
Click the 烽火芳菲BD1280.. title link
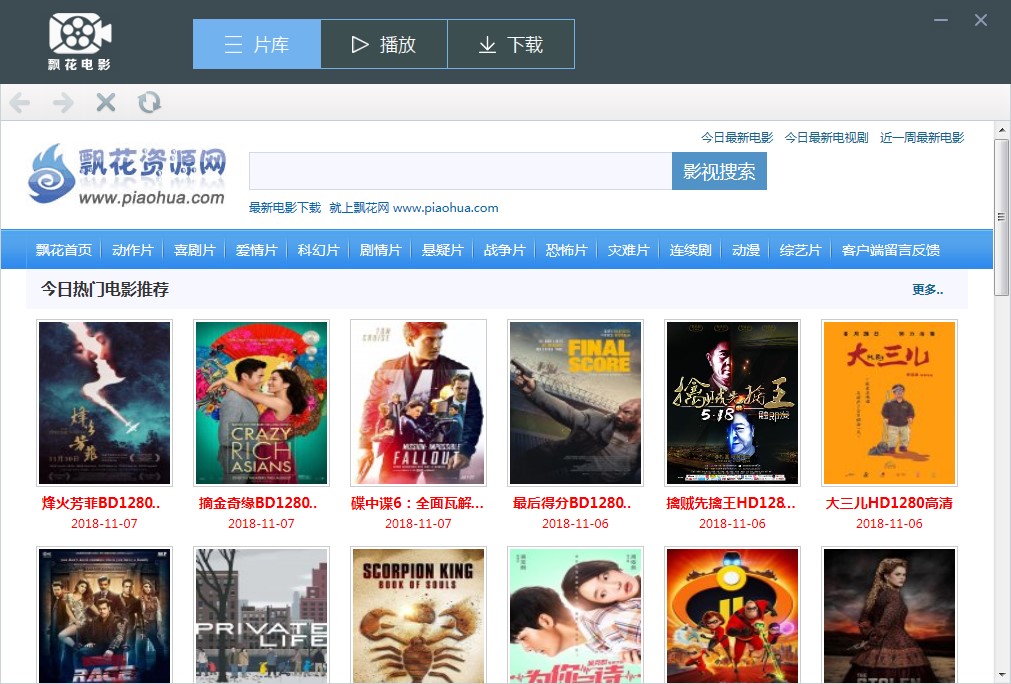coord(101,503)
